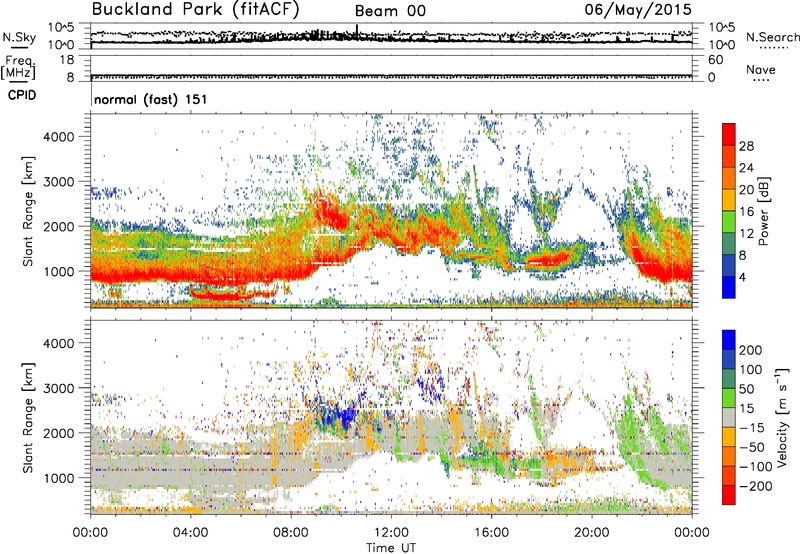The width and height of the screenshot is (800, 554).
Task: Select the "Beam 00" label
Action: (x=390, y=11)
